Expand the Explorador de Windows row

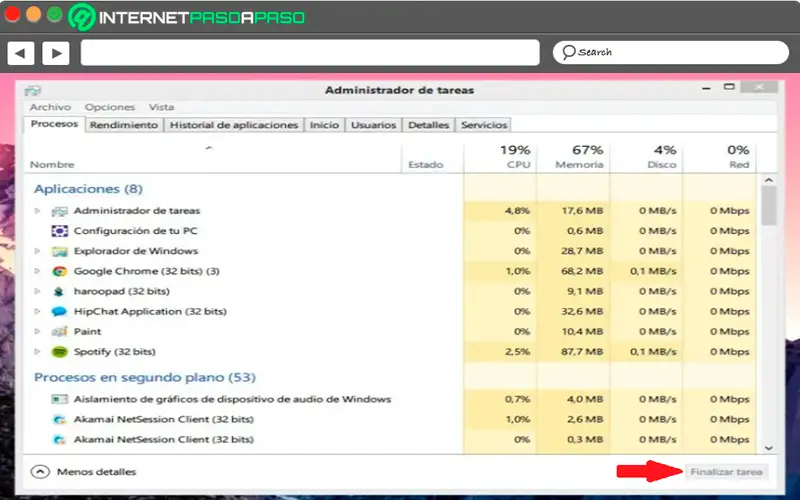point(37,251)
